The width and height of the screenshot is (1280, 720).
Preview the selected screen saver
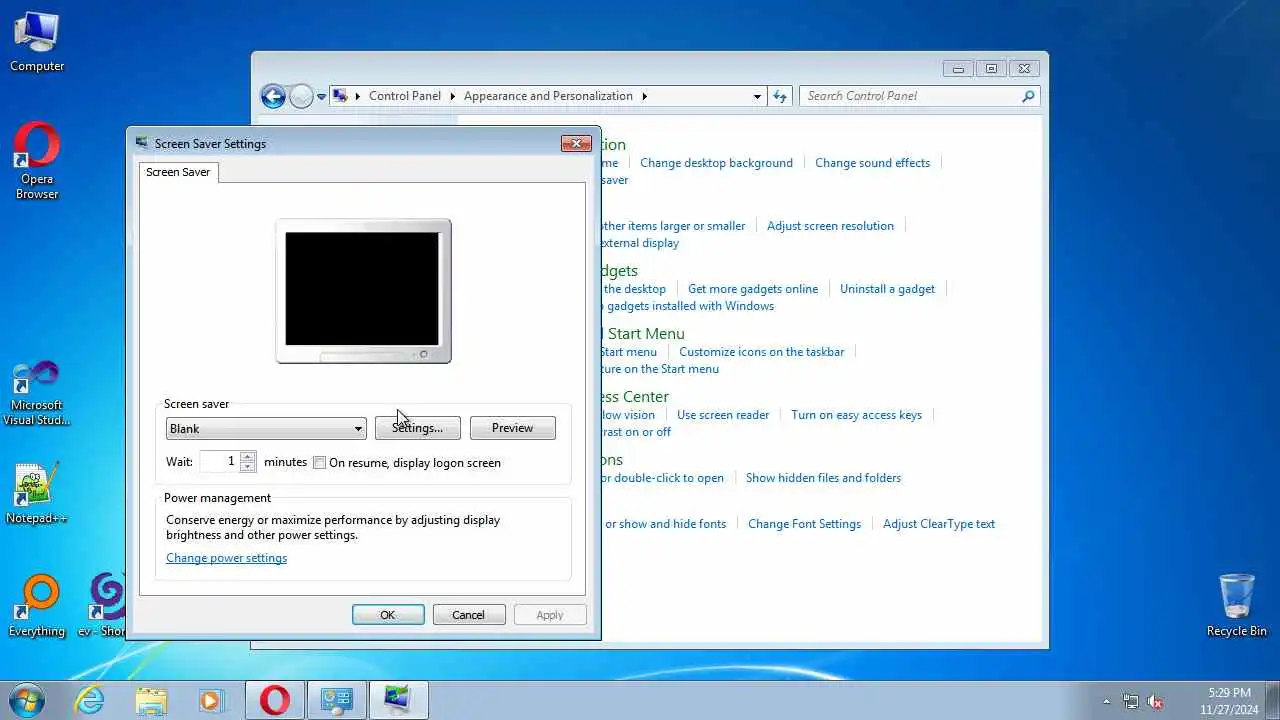pyautogui.click(x=512, y=428)
